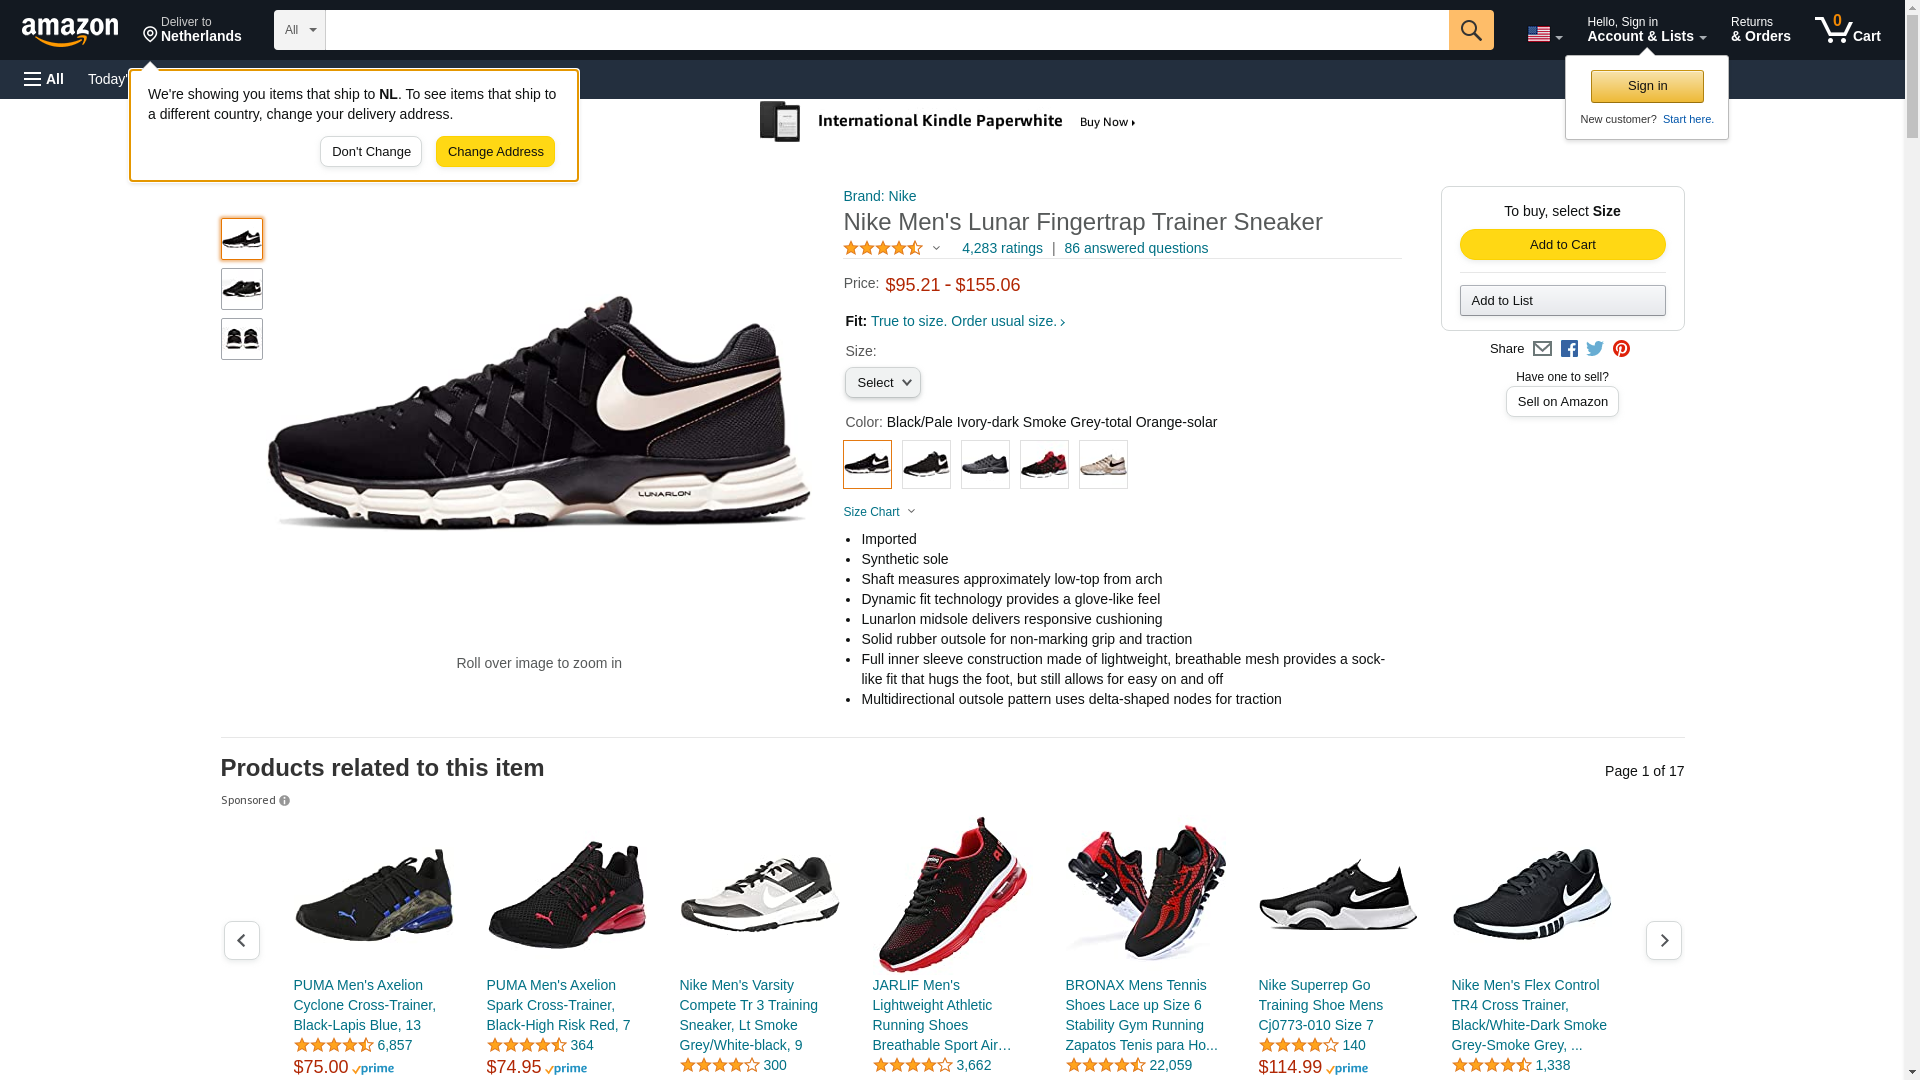Image resolution: width=1920 pixels, height=1080 pixels.
Task: Click the Amazon logo
Action: coord(70,31)
